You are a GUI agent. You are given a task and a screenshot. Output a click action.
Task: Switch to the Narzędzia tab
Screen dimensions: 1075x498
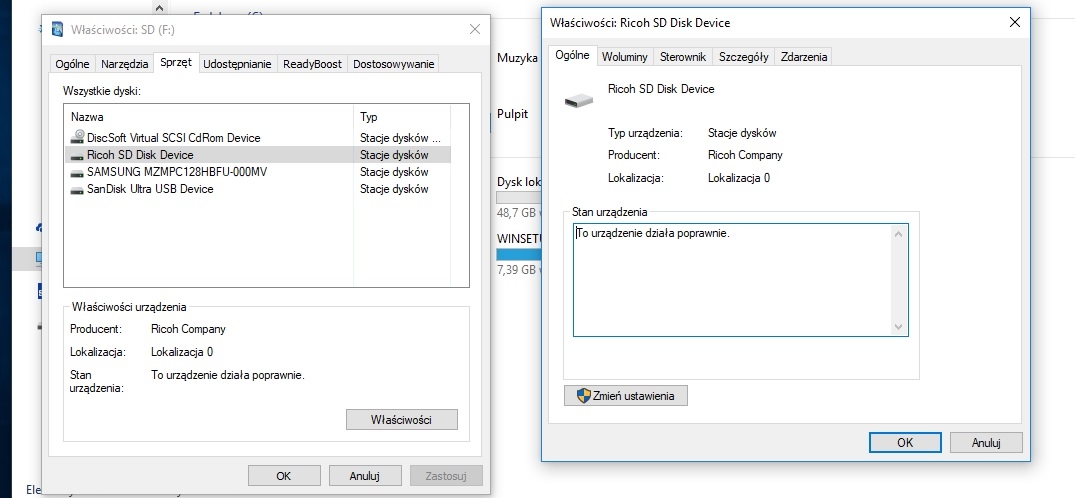[x=125, y=64]
